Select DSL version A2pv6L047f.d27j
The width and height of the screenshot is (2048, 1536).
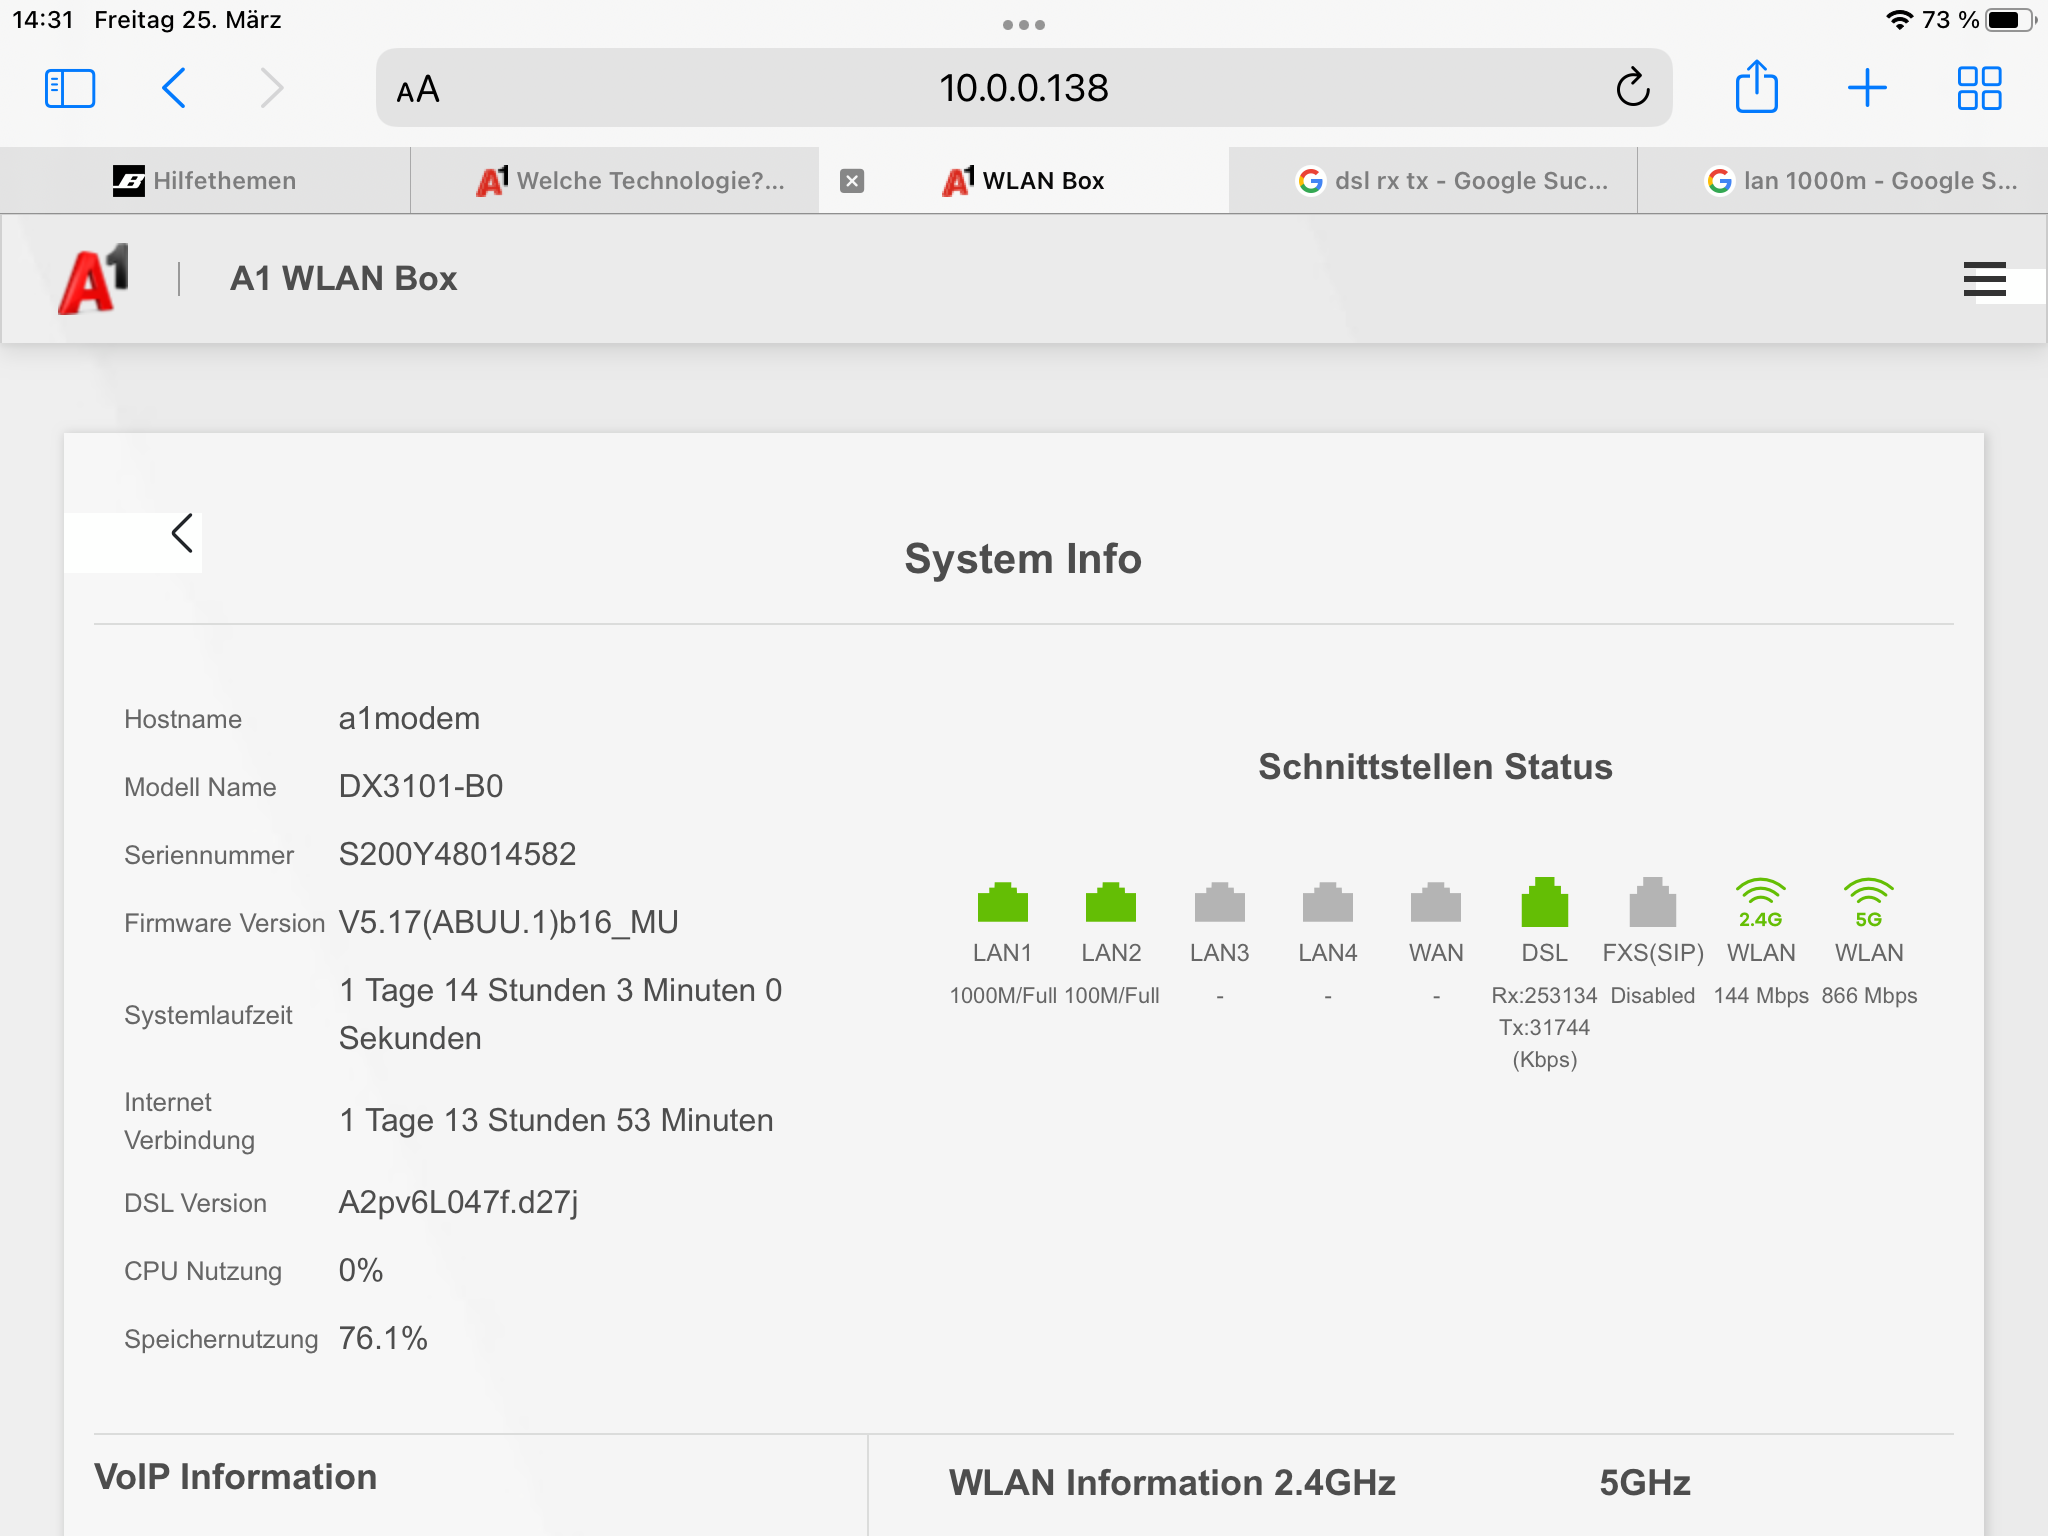(458, 1202)
